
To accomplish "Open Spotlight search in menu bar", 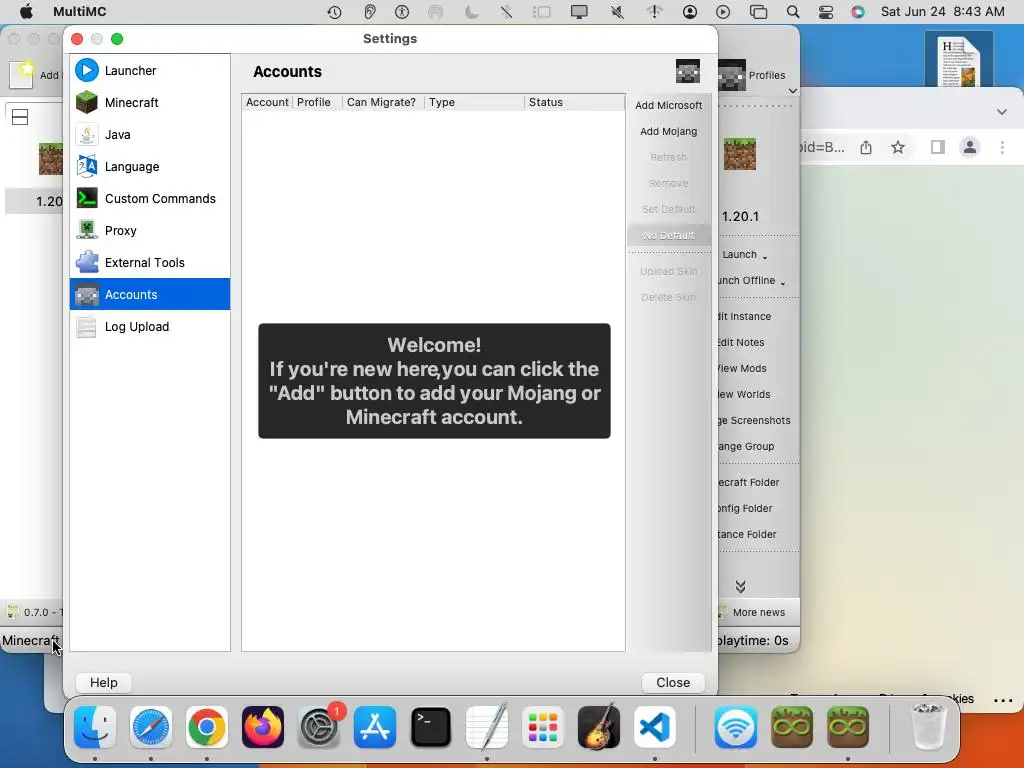I will click(793, 12).
